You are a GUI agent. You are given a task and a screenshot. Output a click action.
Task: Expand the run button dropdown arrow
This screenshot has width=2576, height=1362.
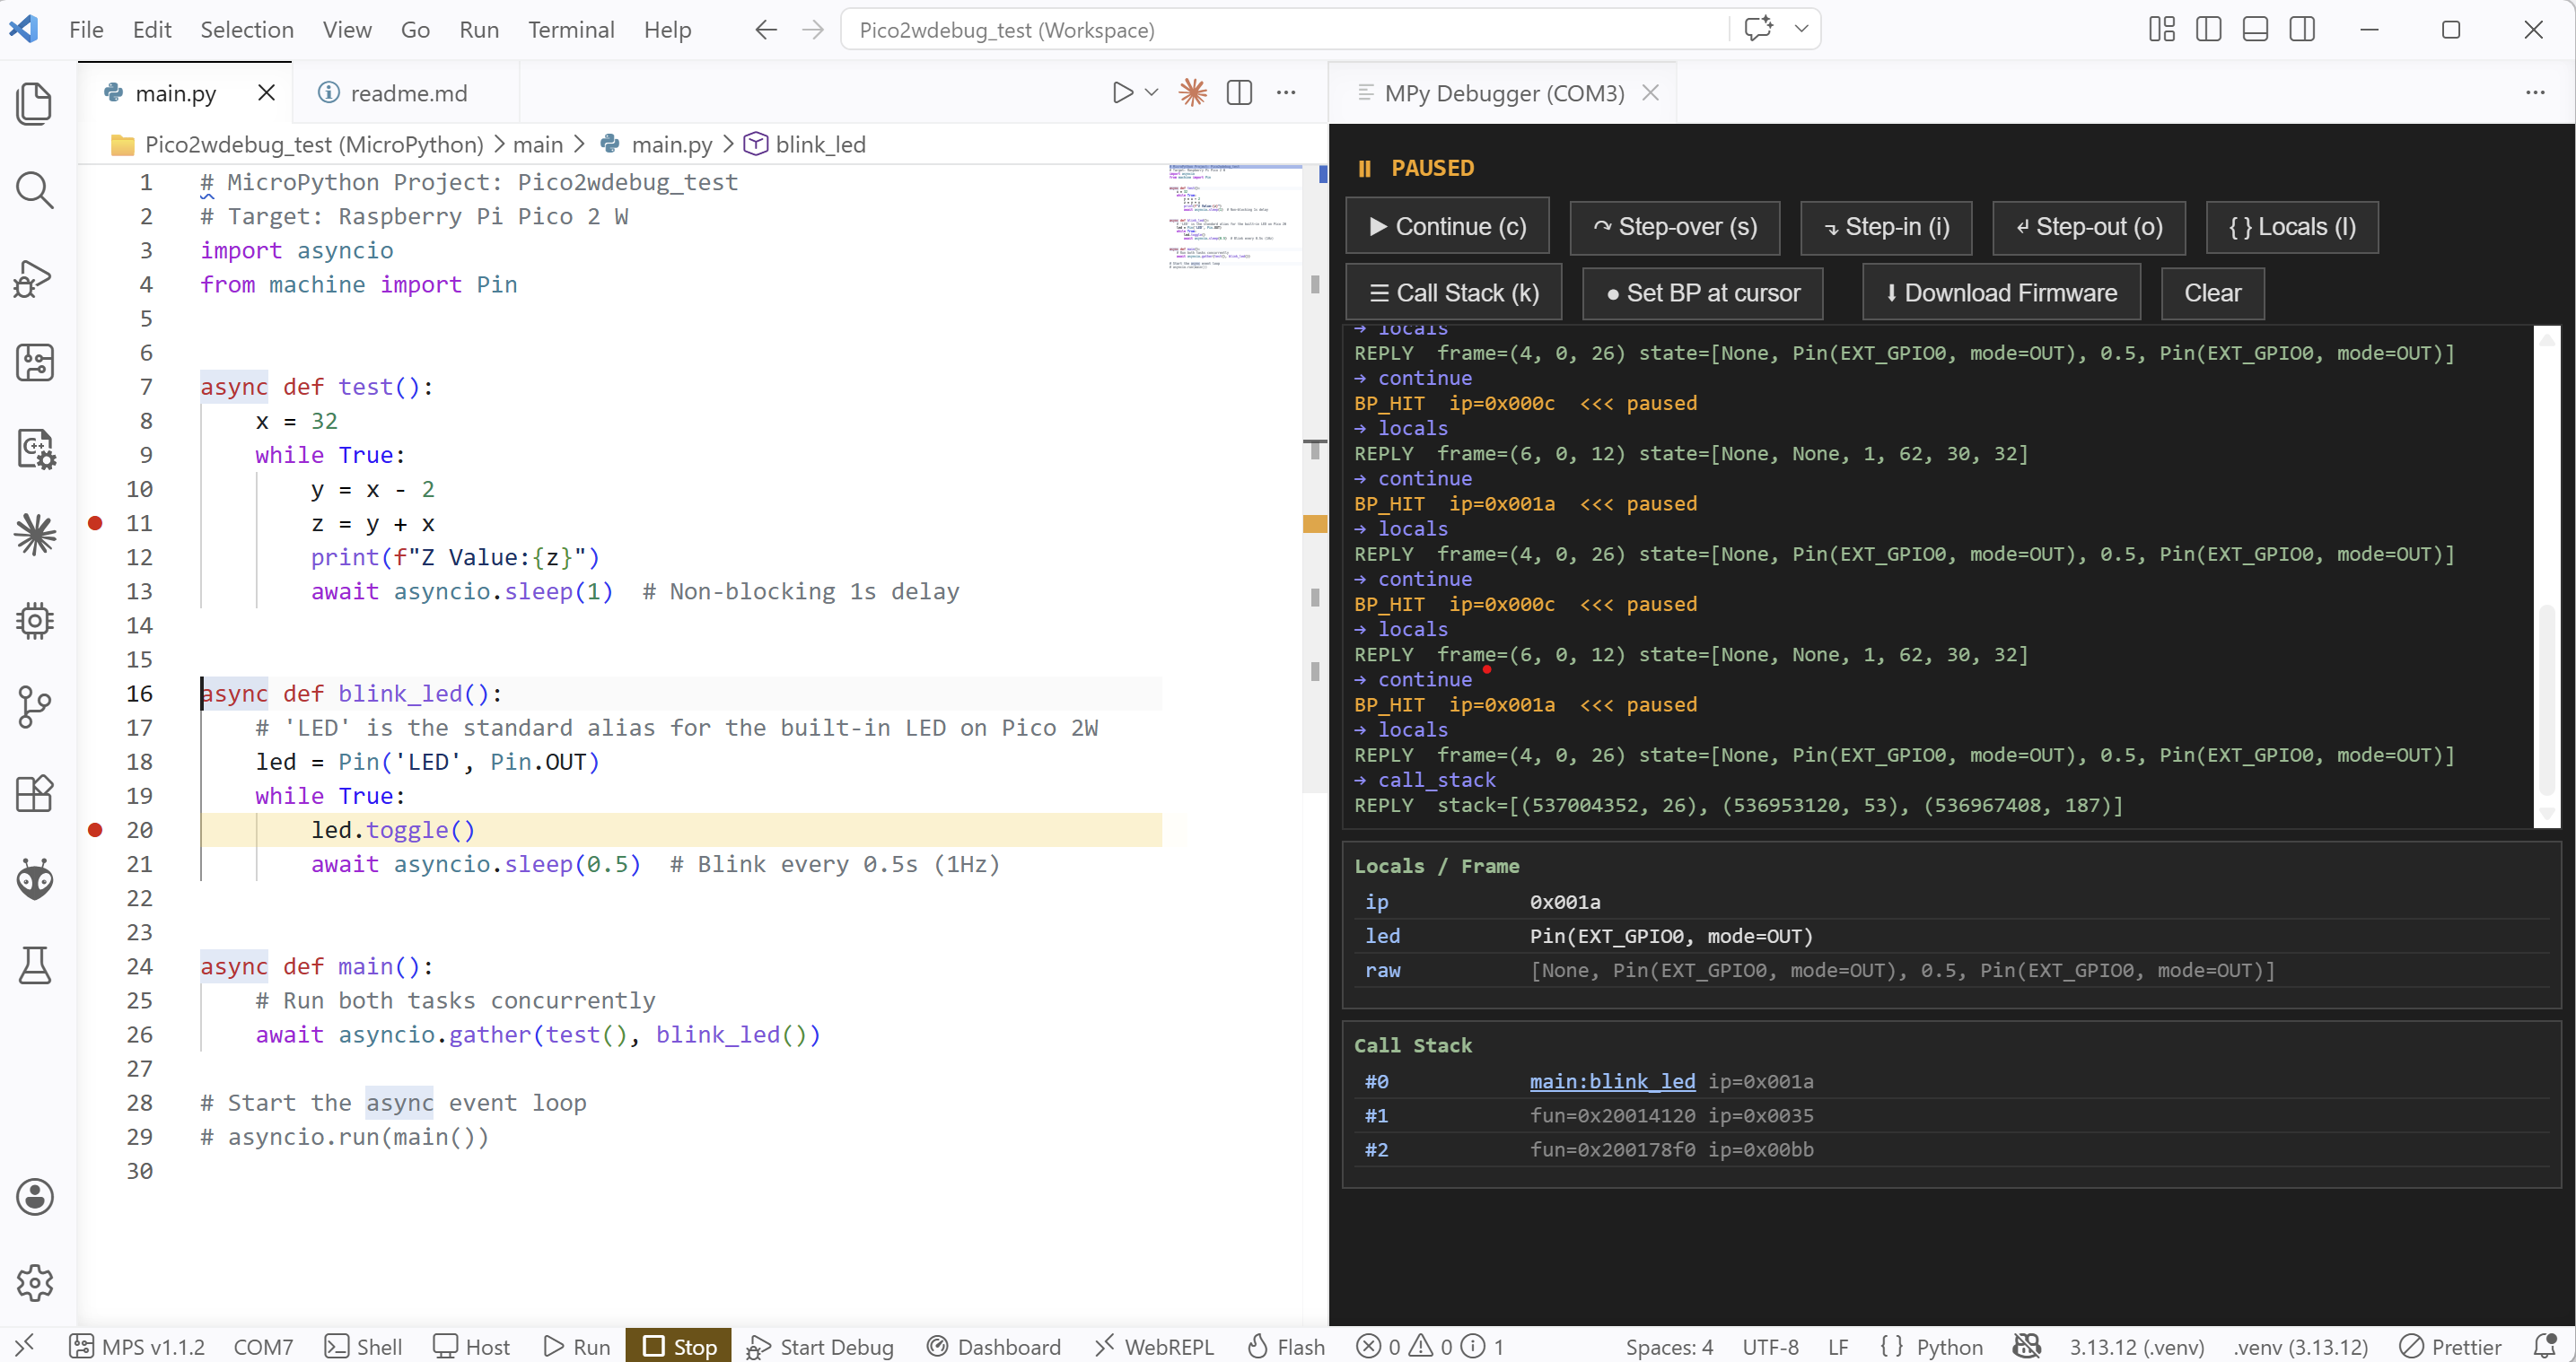(x=1151, y=93)
